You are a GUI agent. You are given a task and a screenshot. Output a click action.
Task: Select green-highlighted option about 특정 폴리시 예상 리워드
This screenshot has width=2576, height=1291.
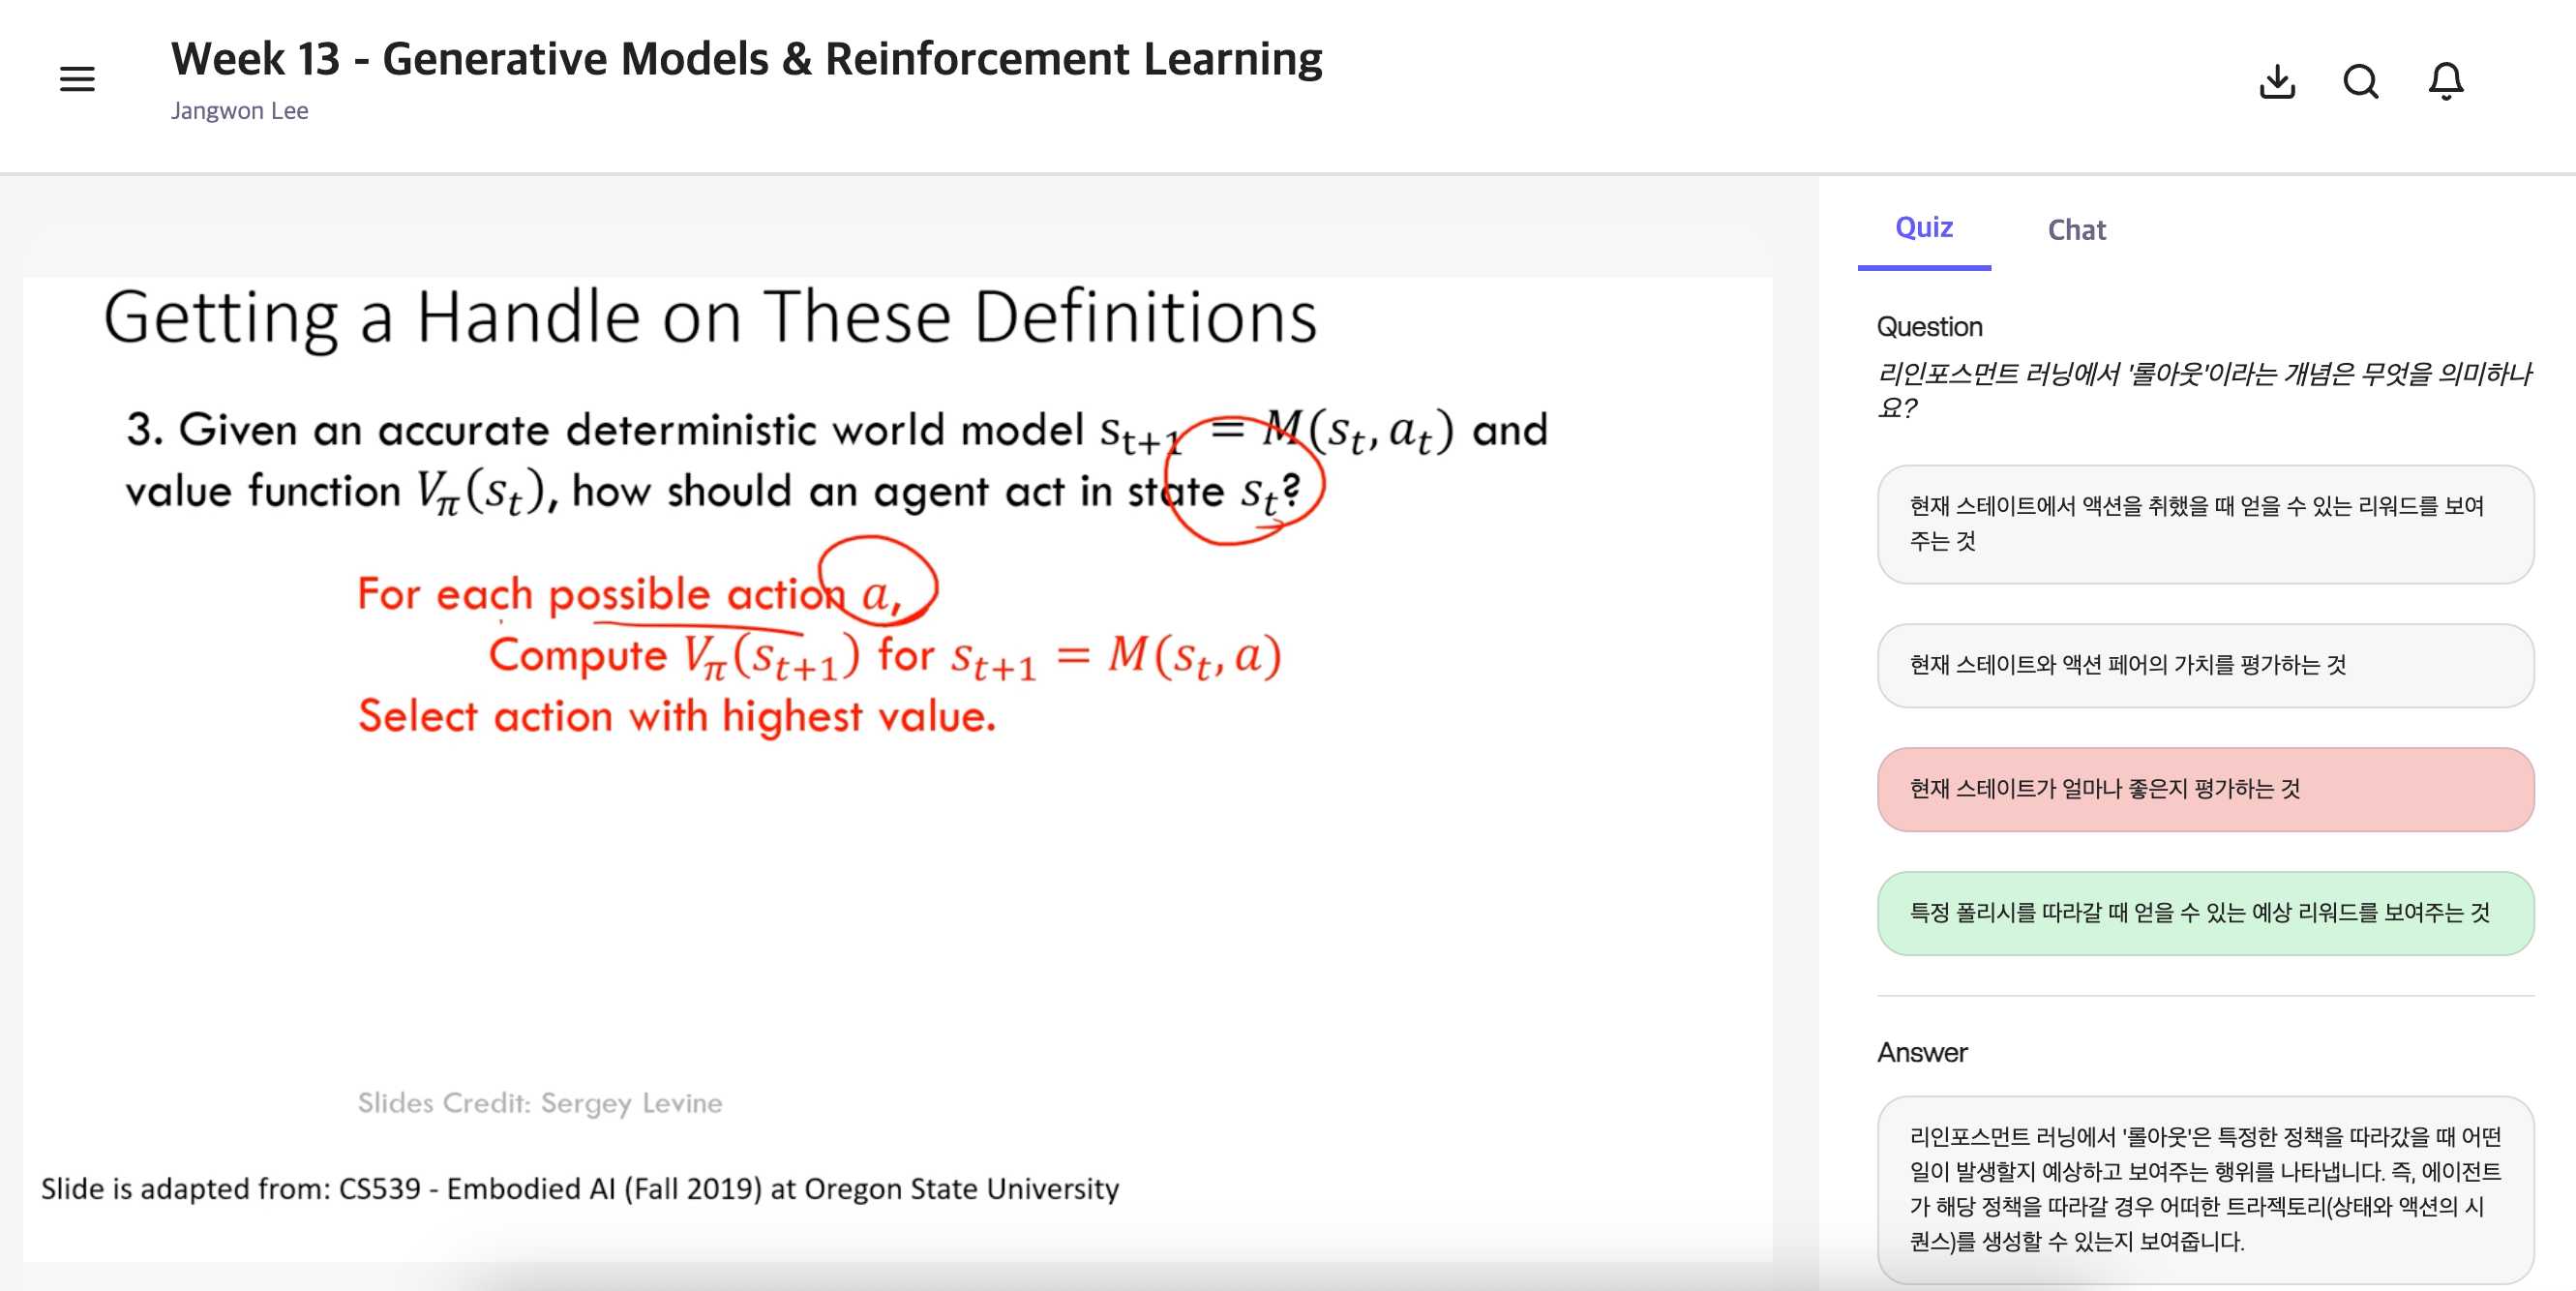[x=2204, y=913]
